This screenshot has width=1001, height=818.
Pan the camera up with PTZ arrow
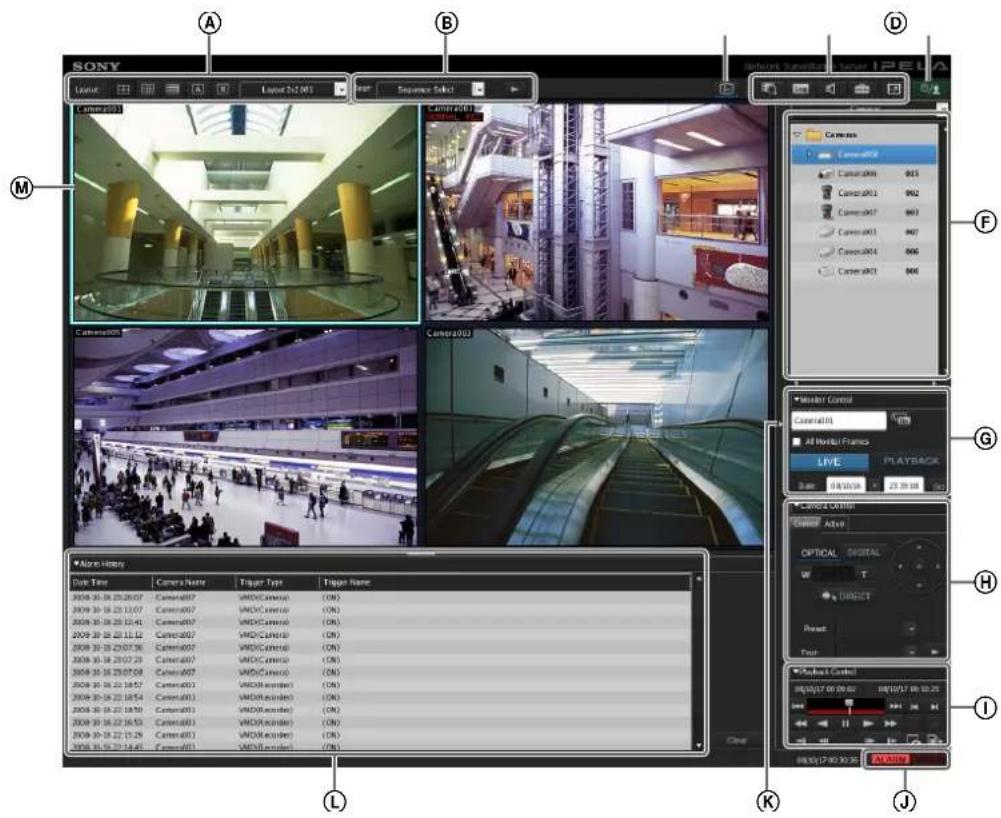tap(919, 547)
